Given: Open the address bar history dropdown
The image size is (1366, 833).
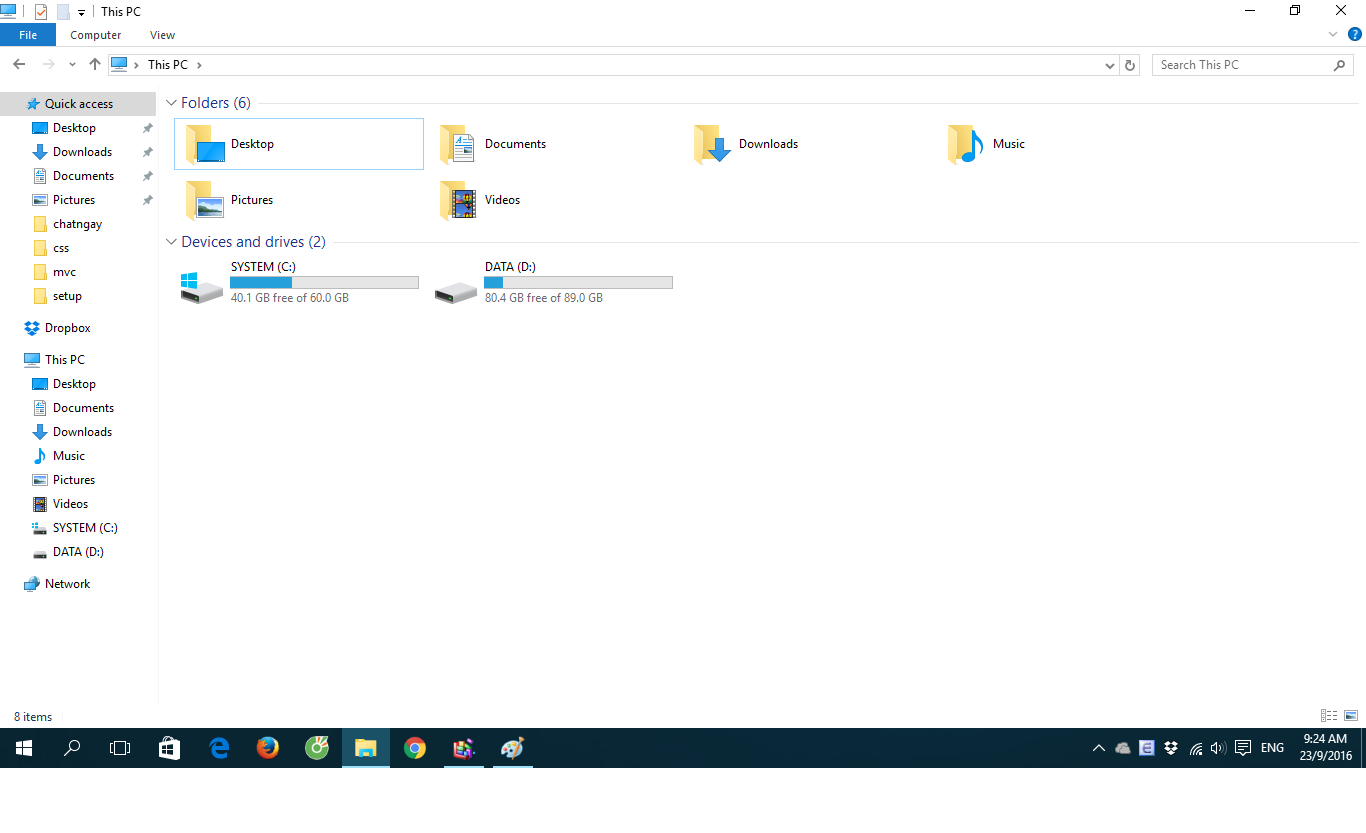Looking at the screenshot, I should click(x=1109, y=65).
